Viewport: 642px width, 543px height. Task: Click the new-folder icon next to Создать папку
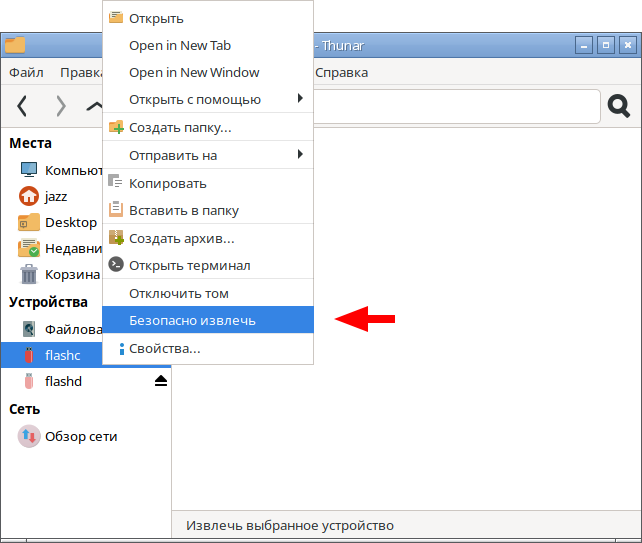[116, 127]
